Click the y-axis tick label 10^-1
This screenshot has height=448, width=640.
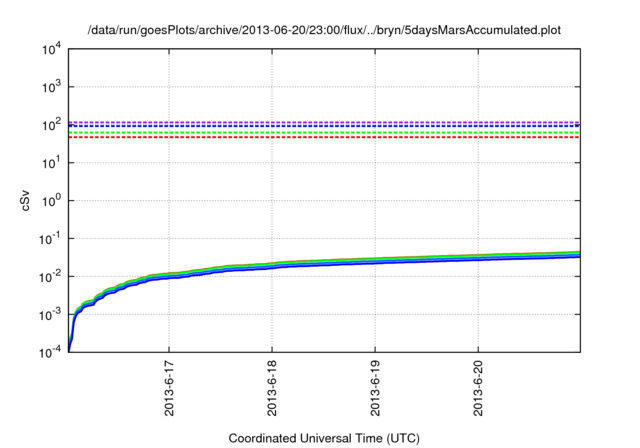tap(51, 239)
